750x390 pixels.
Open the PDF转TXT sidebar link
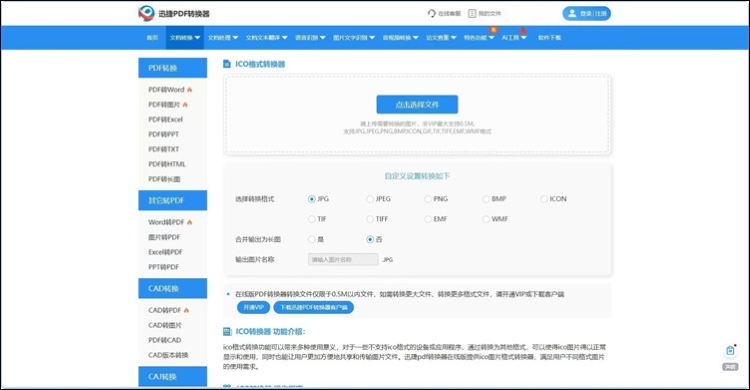point(164,149)
